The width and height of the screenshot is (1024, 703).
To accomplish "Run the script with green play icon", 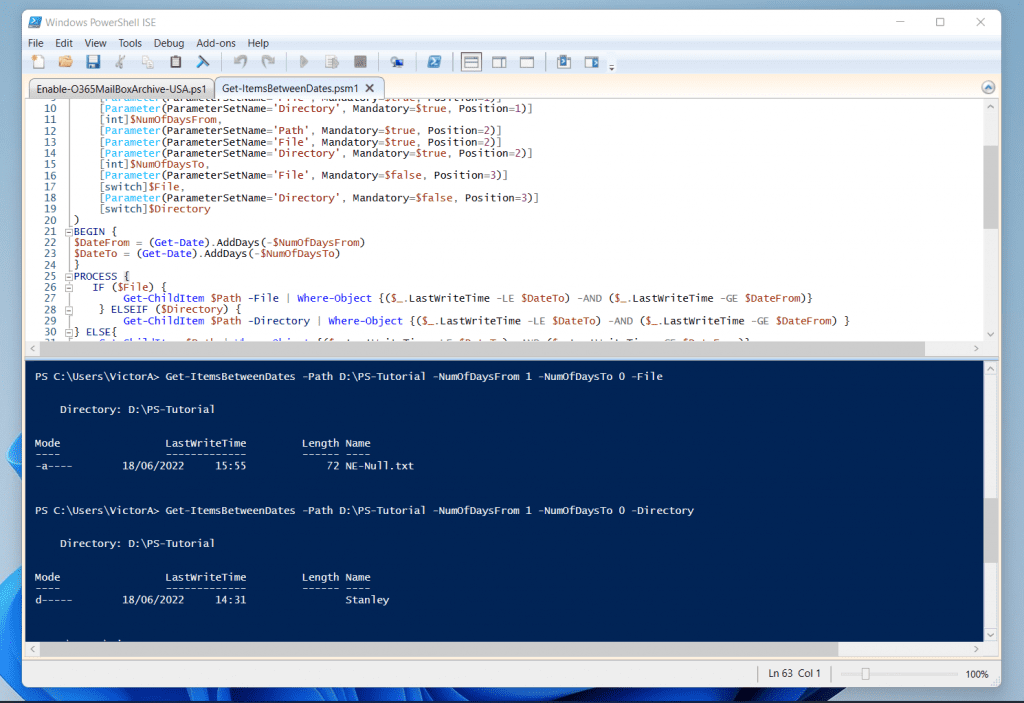I will click(x=304, y=62).
